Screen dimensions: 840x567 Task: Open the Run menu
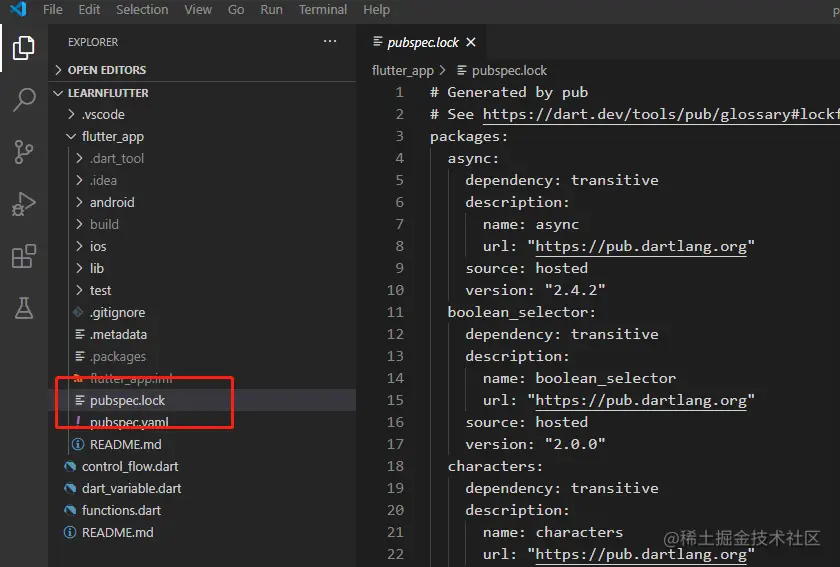point(271,10)
